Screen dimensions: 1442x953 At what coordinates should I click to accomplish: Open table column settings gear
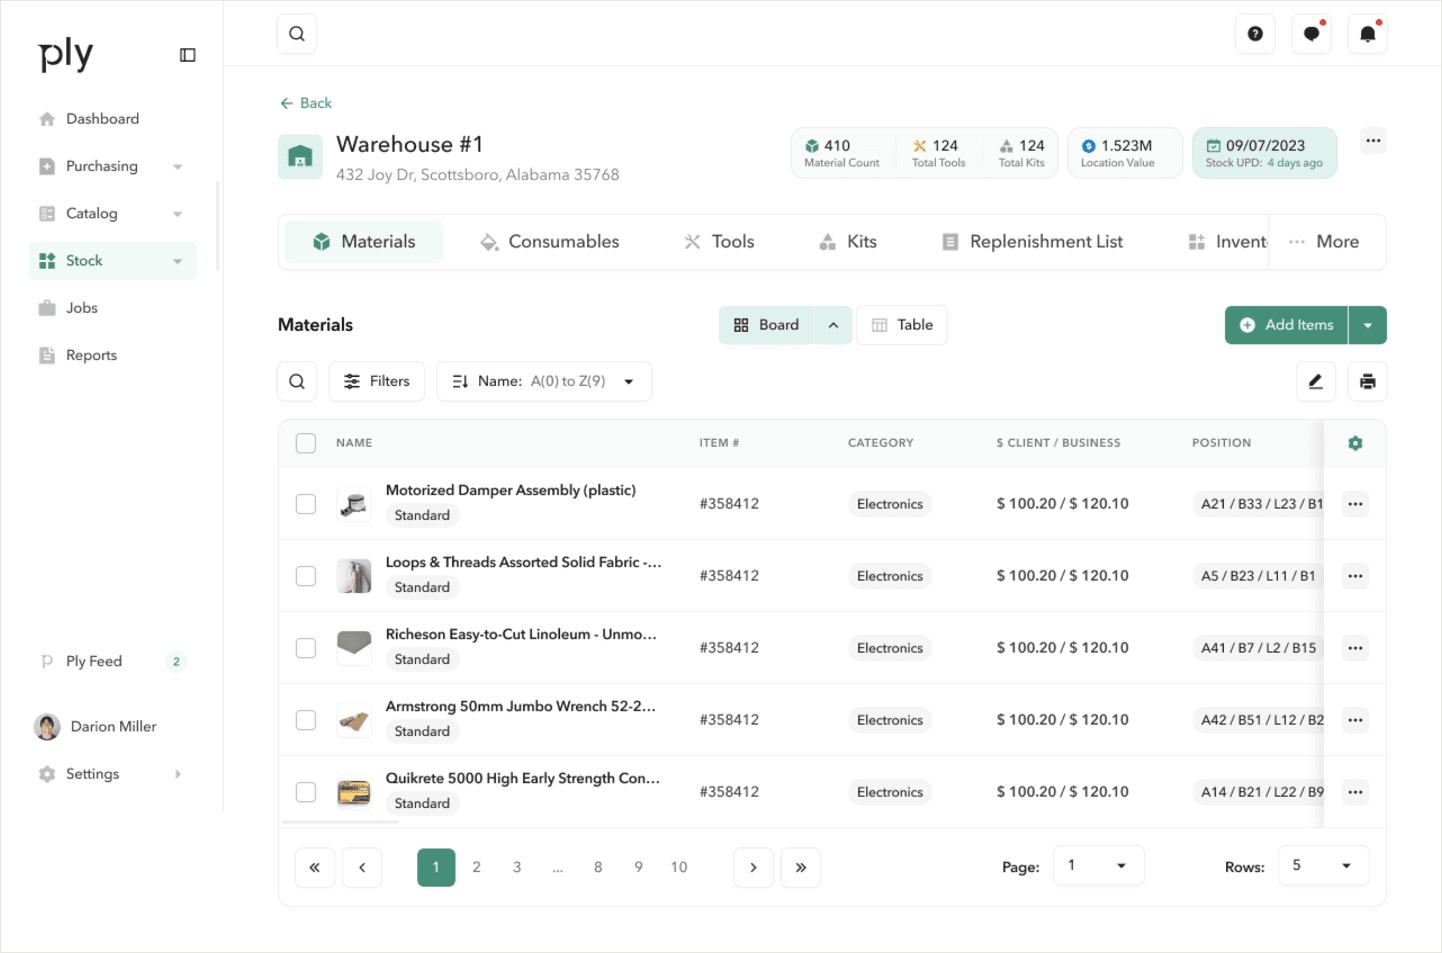1355,443
